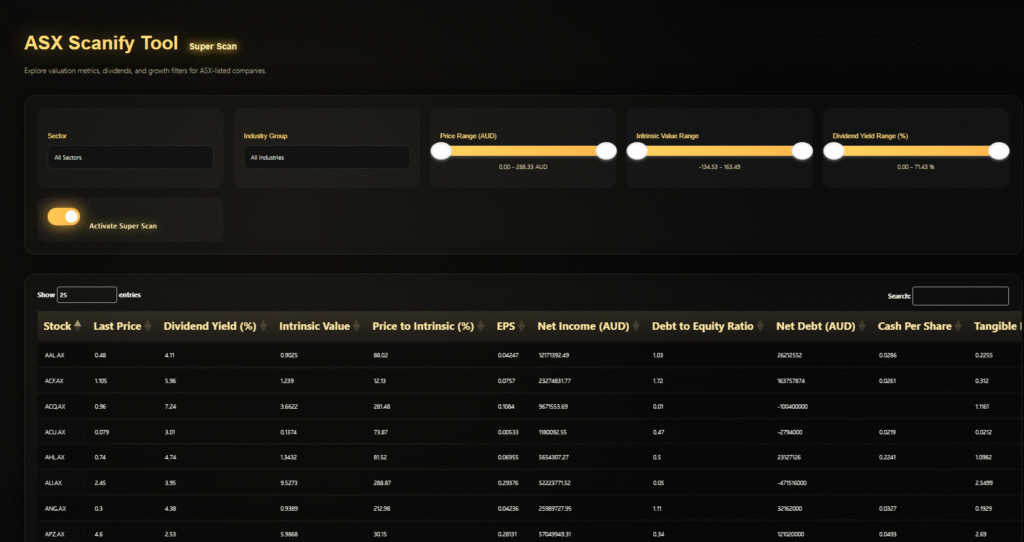This screenshot has height=542, width=1024.
Task: Click cash per share value 0.2241
Action: [888, 458]
